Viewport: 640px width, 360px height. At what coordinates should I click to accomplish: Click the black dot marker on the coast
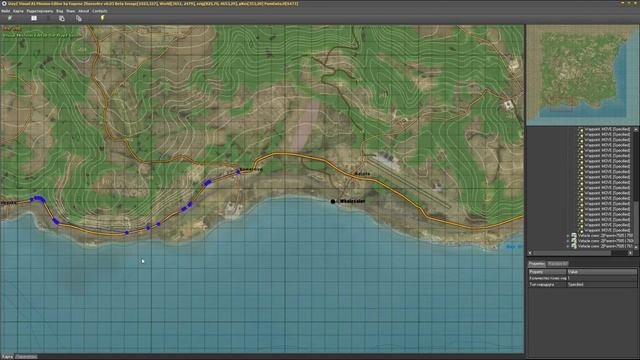(x=333, y=201)
